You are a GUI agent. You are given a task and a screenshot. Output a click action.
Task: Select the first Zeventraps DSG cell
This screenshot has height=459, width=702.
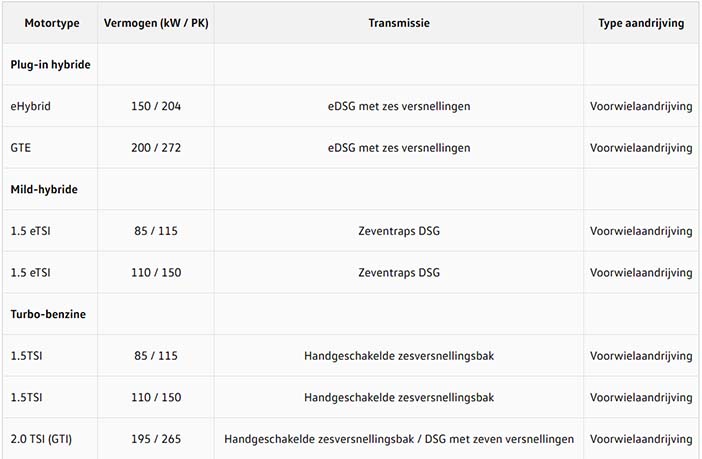point(399,231)
